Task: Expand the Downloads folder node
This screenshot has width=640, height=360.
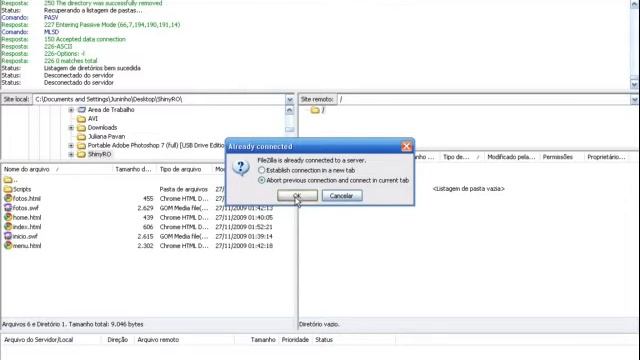Action: click(x=71, y=128)
